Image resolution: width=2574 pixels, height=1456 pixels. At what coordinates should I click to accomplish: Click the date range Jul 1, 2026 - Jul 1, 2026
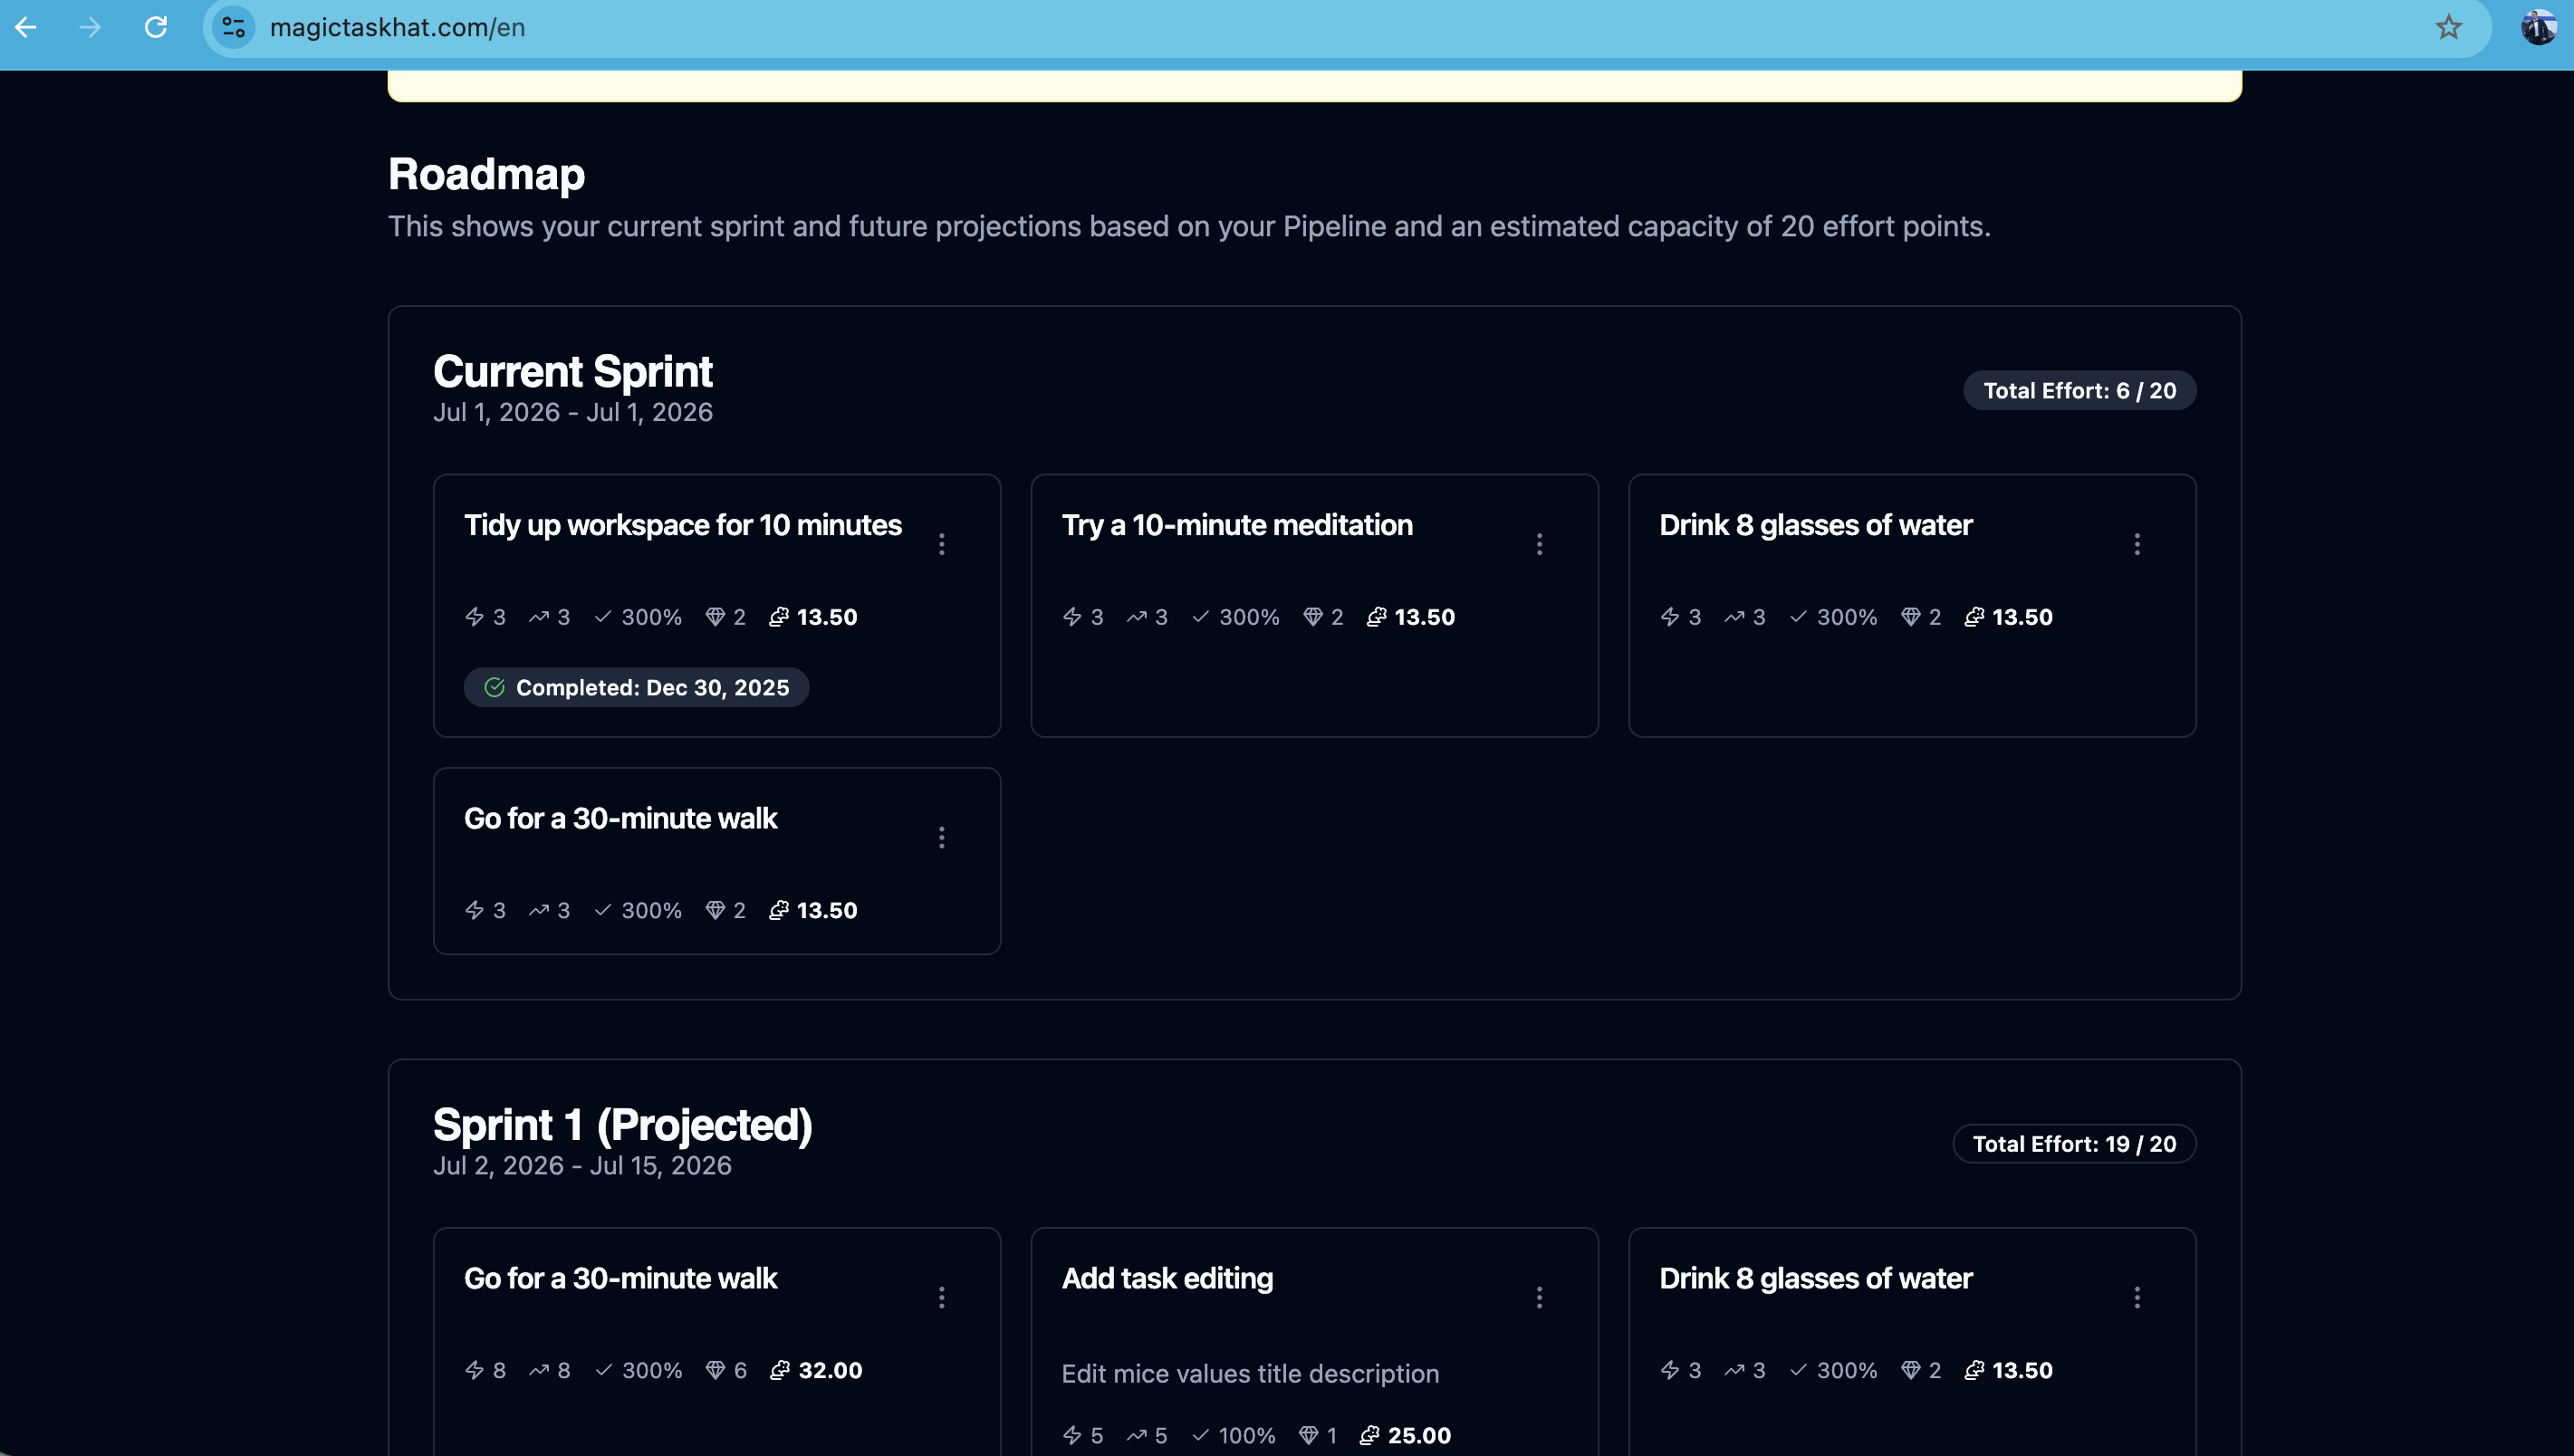point(572,412)
